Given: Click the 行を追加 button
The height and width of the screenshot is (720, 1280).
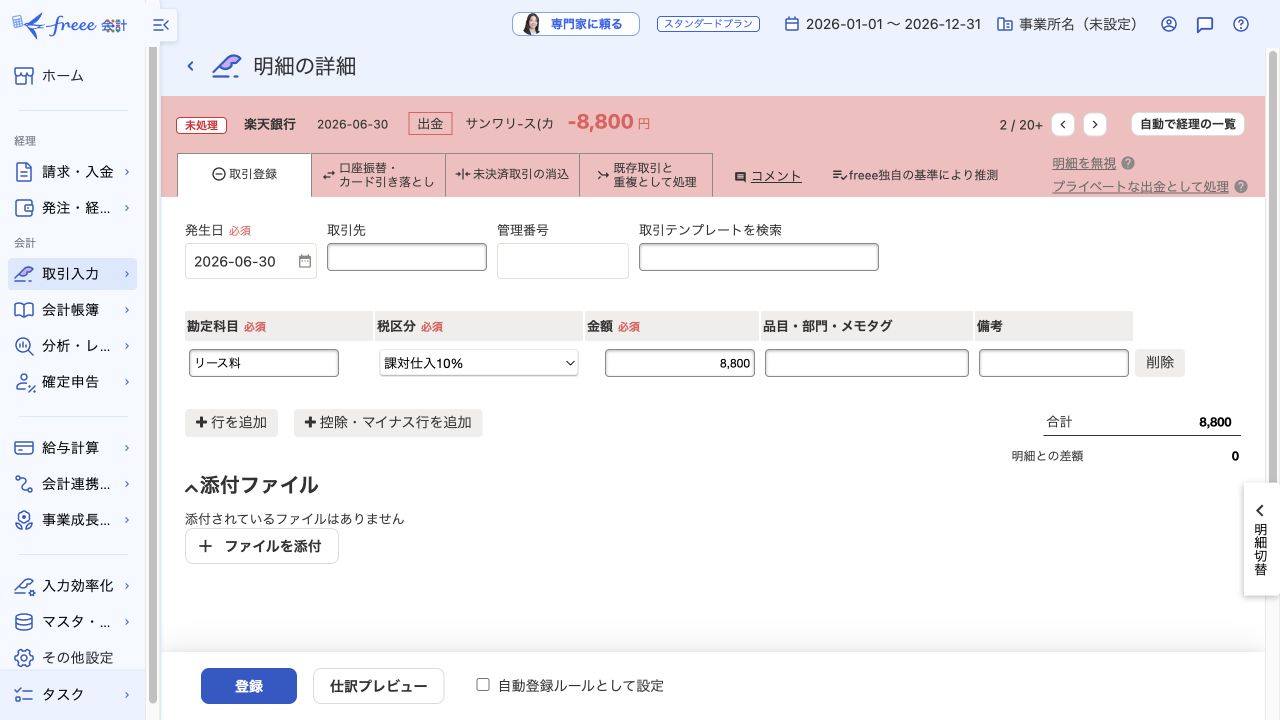Looking at the screenshot, I should click(x=232, y=423).
